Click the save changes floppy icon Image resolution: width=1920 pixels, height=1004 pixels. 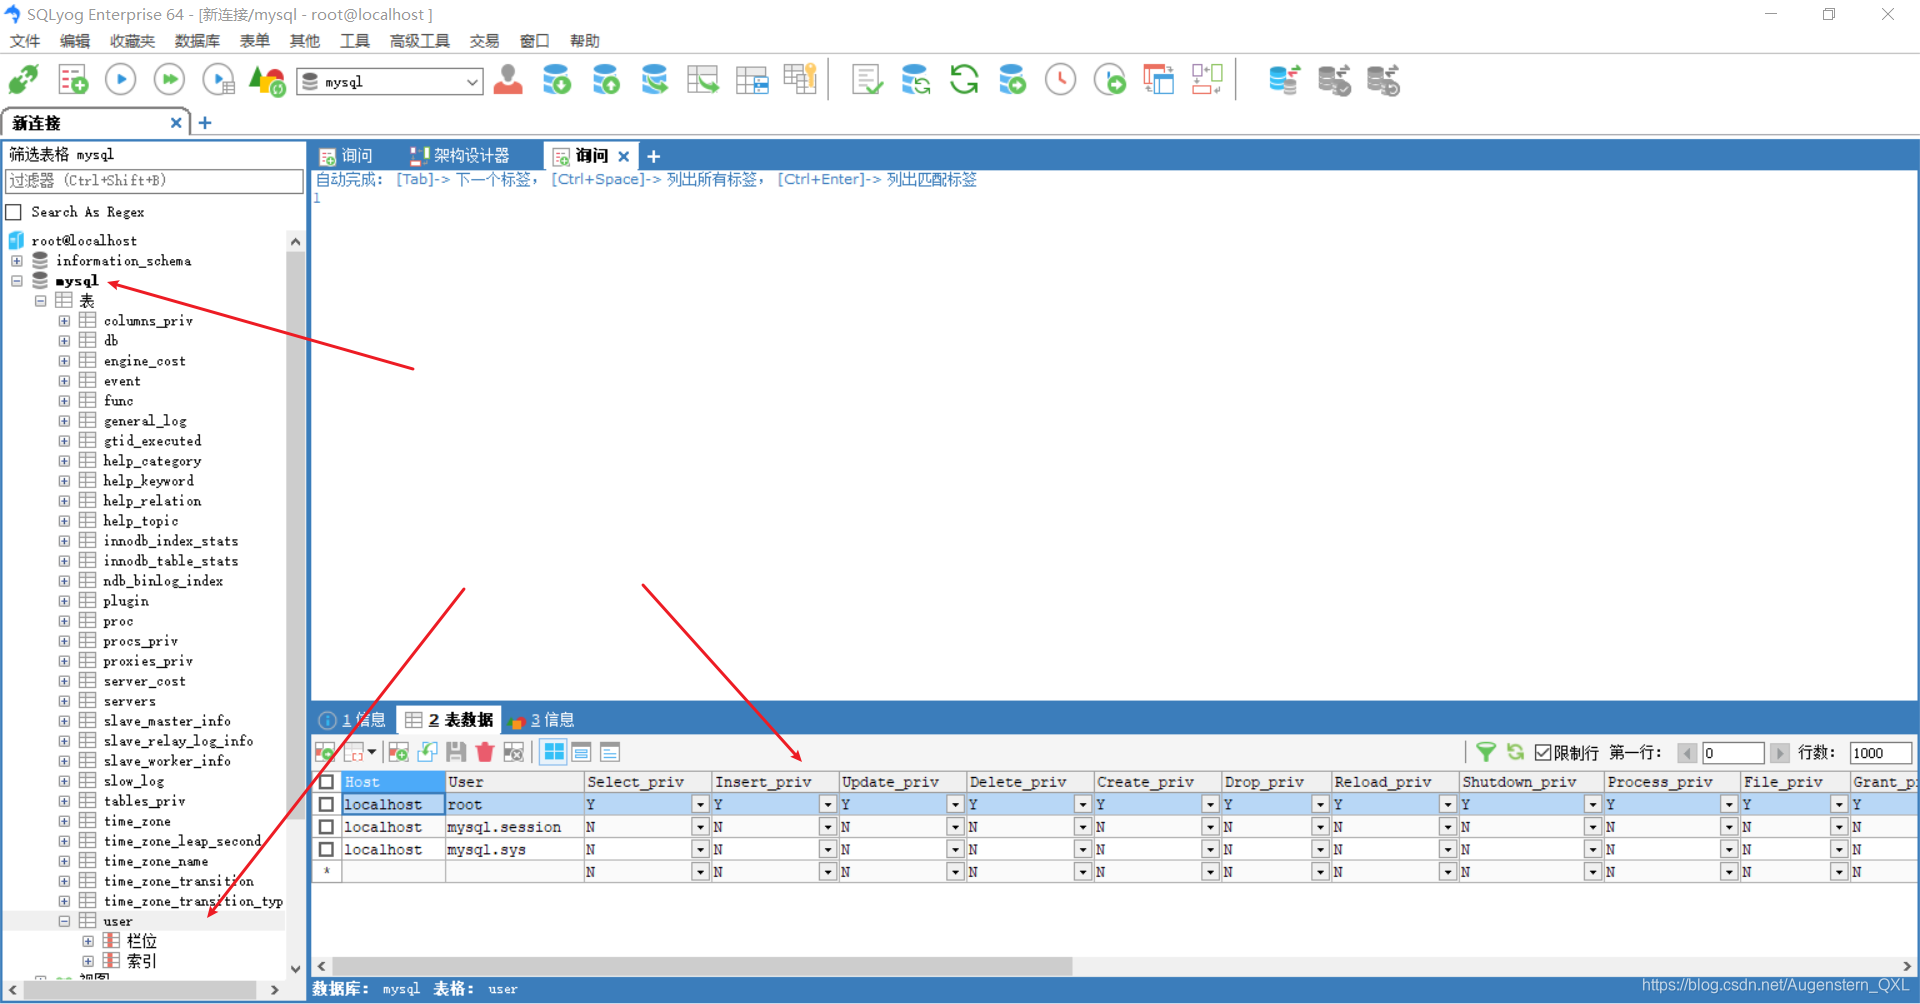456,752
